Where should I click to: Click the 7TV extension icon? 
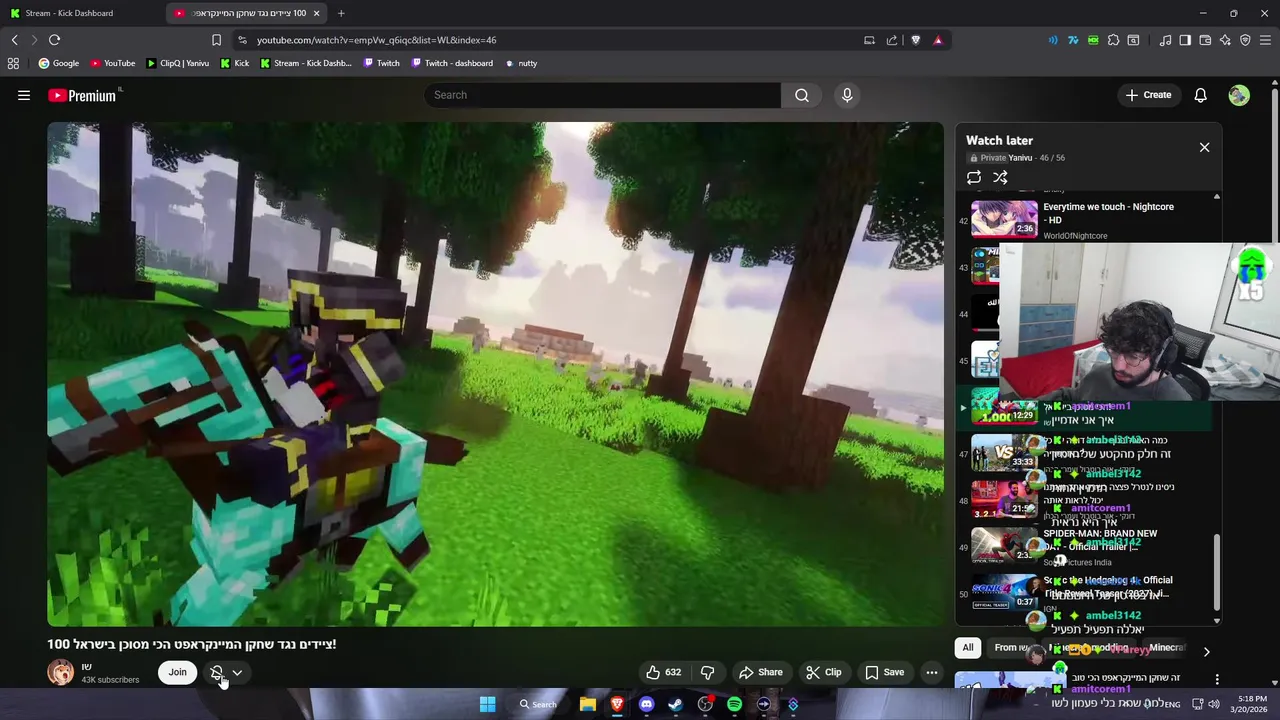1073,40
